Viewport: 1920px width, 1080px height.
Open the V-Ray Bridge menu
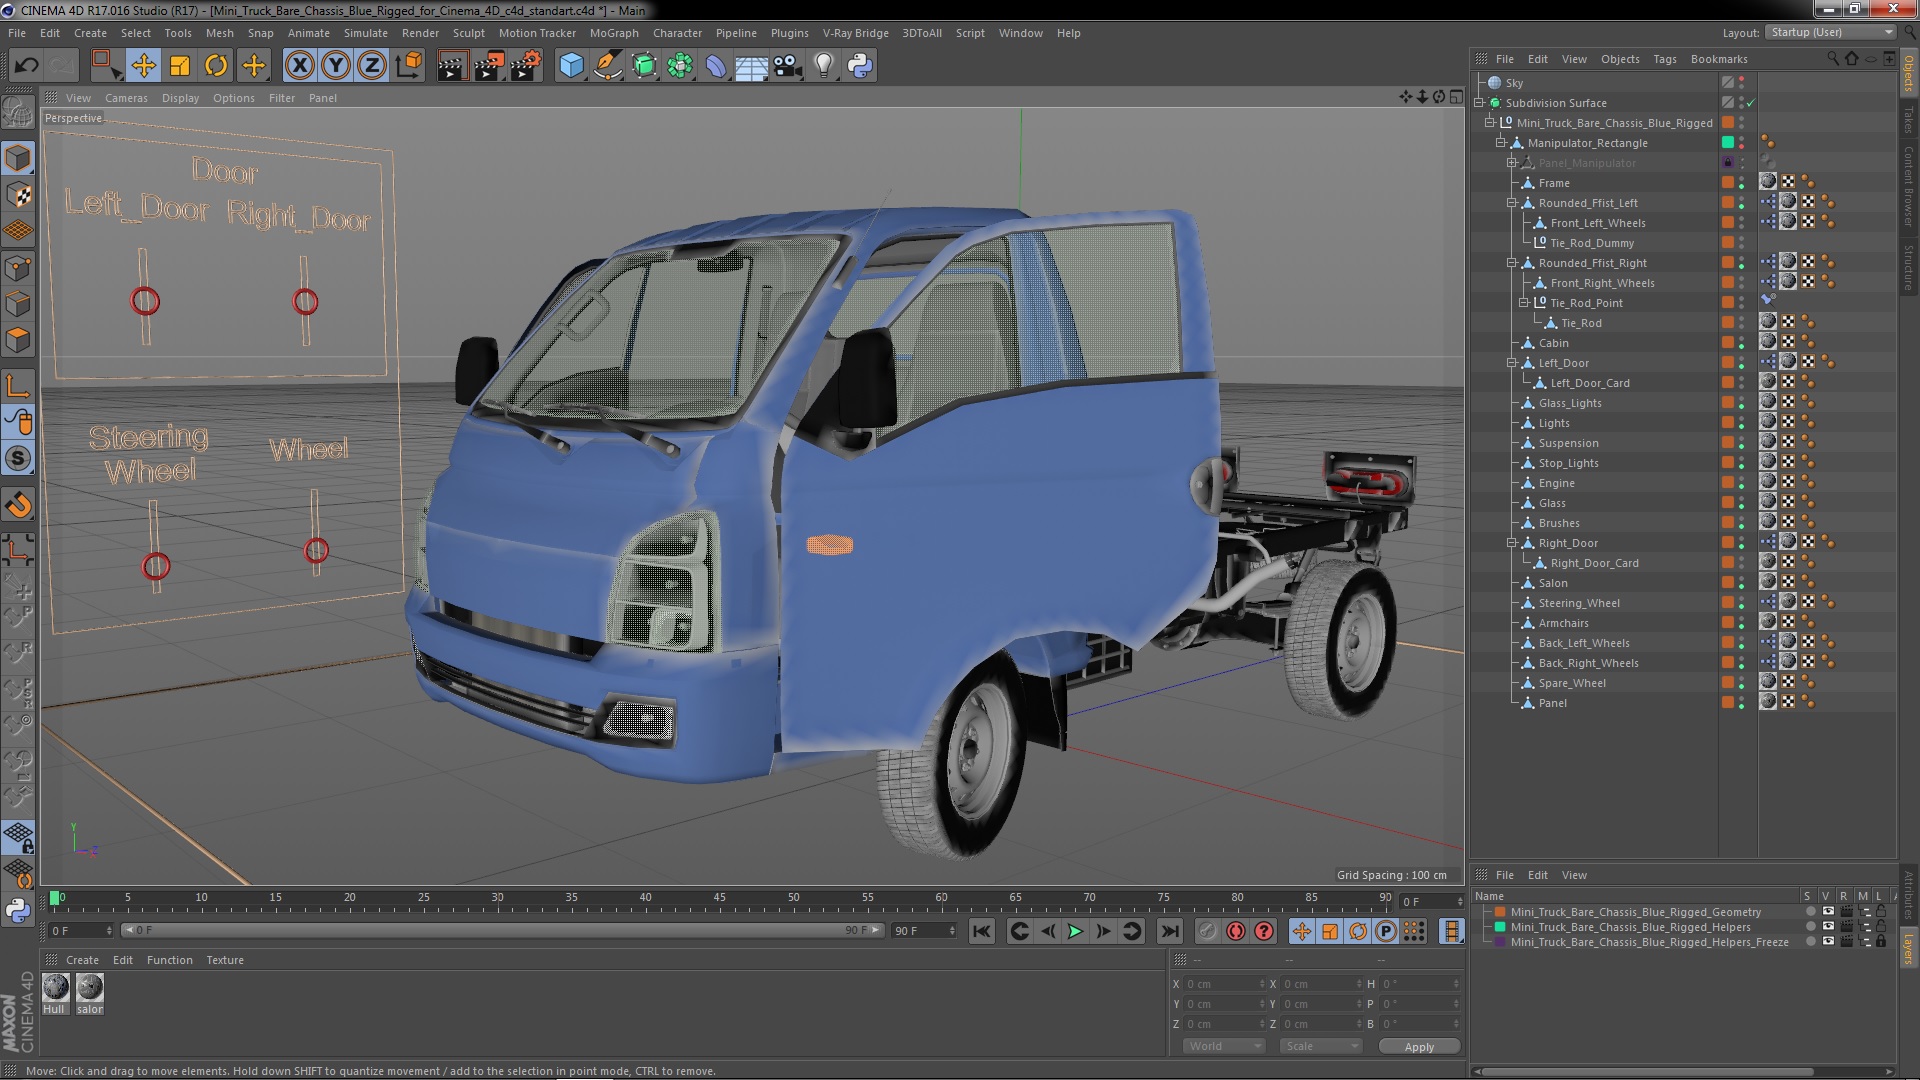click(x=855, y=33)
